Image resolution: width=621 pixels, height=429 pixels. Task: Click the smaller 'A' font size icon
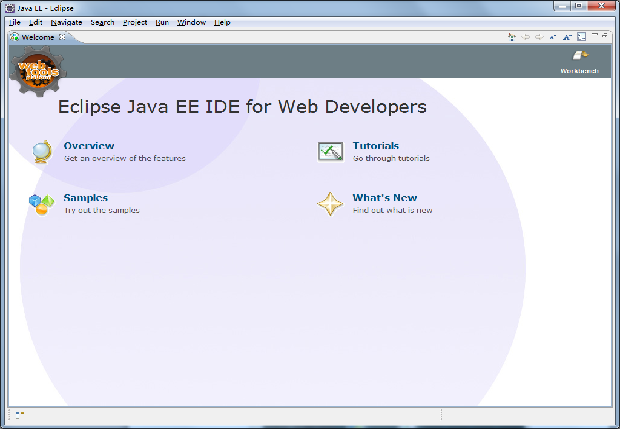point(553,37)
